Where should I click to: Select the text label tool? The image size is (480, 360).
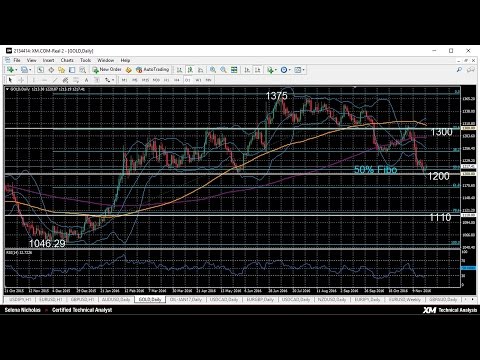[x=97, y=80]
